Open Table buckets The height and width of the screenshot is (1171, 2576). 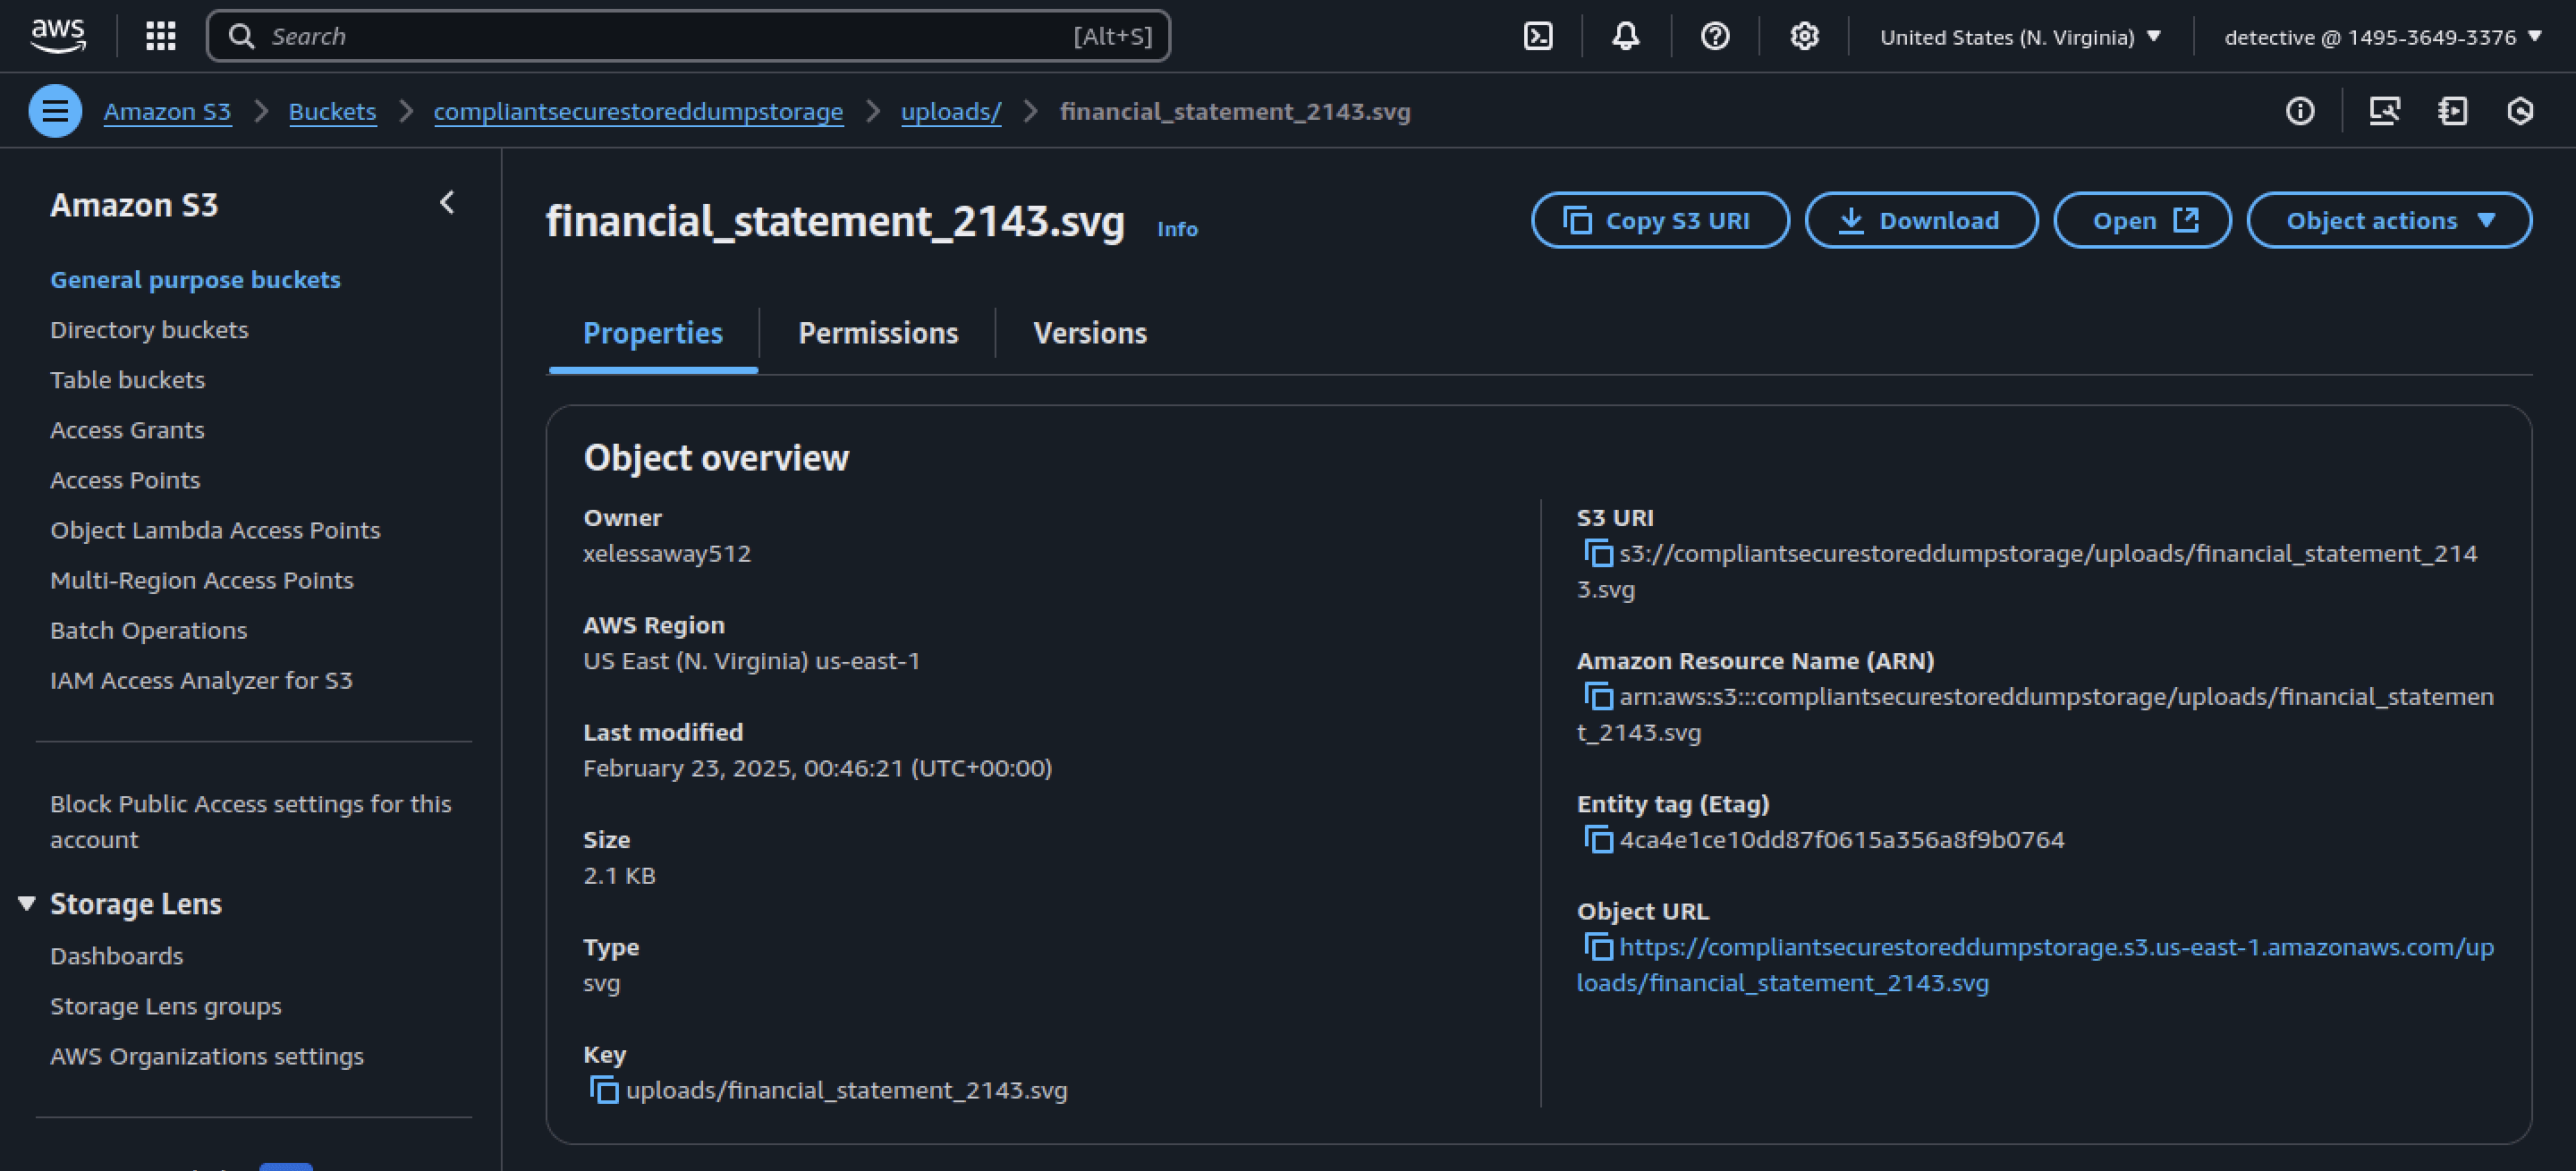tap(127, 379)
